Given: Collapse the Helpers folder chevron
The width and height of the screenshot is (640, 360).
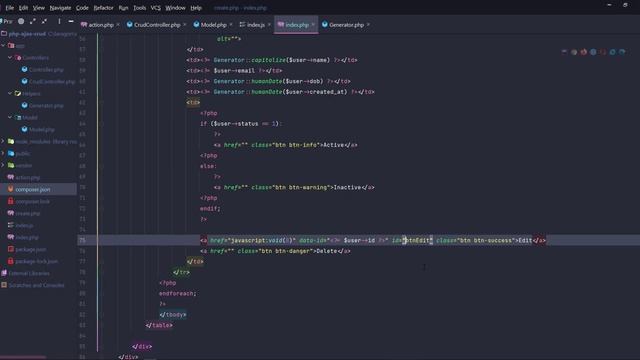Looking at the screenshot, I should point(10,93).
